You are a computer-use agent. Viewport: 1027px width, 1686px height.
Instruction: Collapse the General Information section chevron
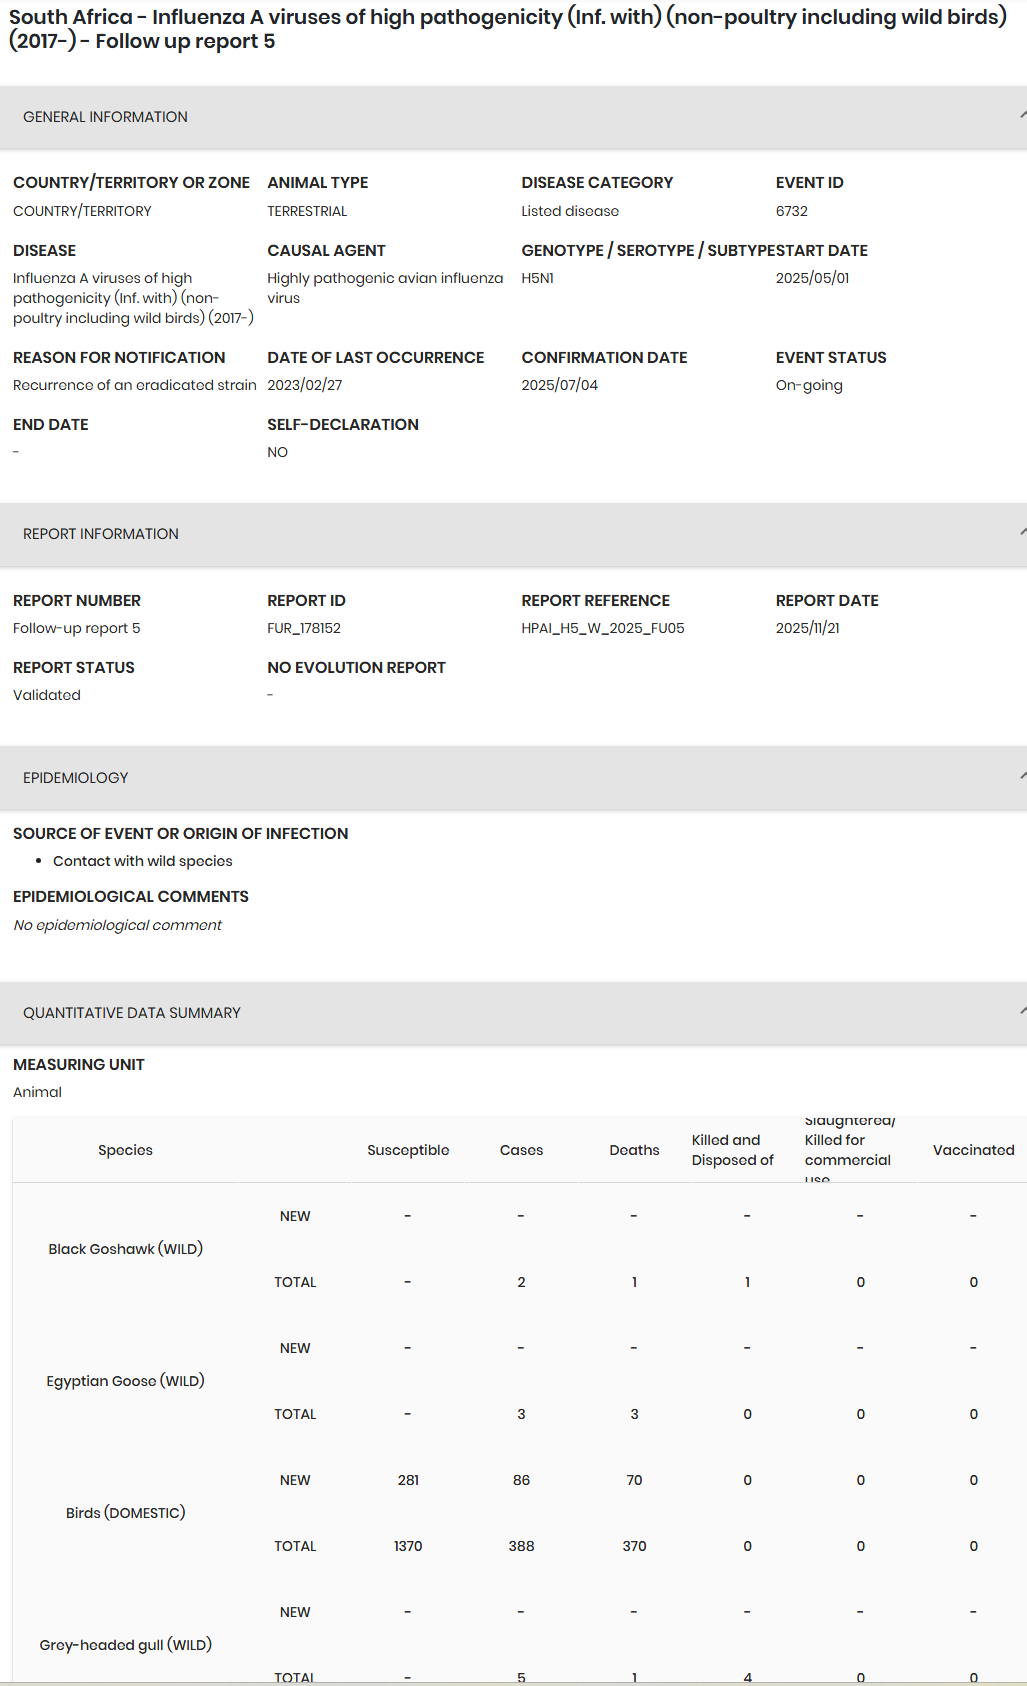1022,116
